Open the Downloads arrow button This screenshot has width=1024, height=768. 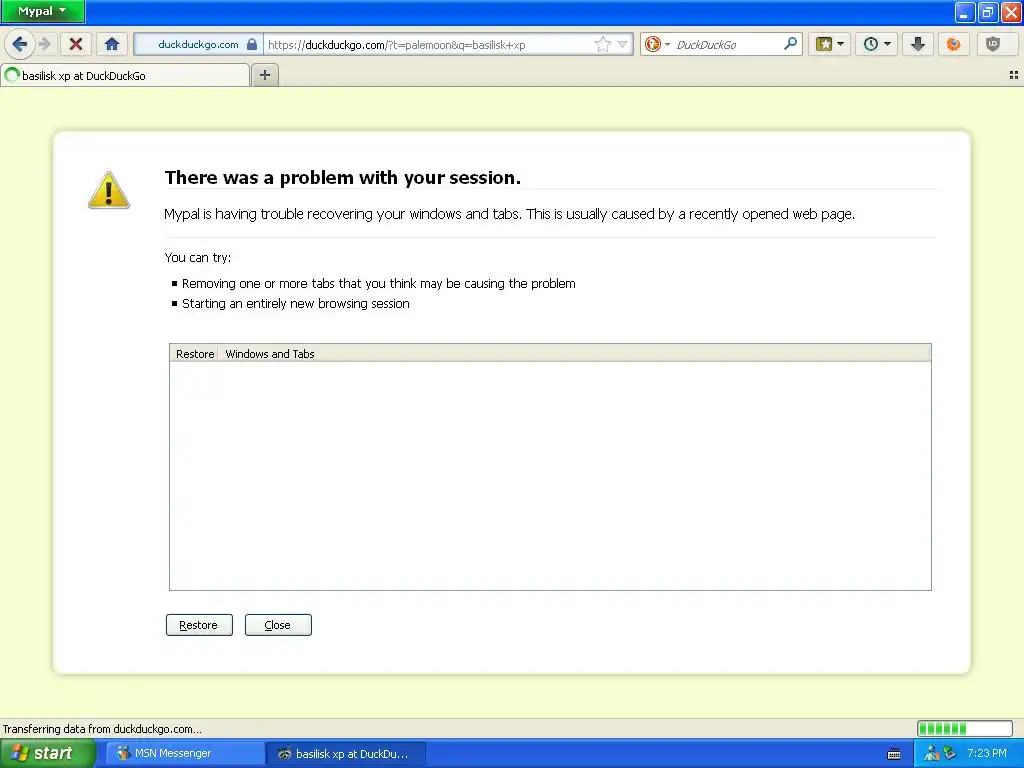coord(918,44)
